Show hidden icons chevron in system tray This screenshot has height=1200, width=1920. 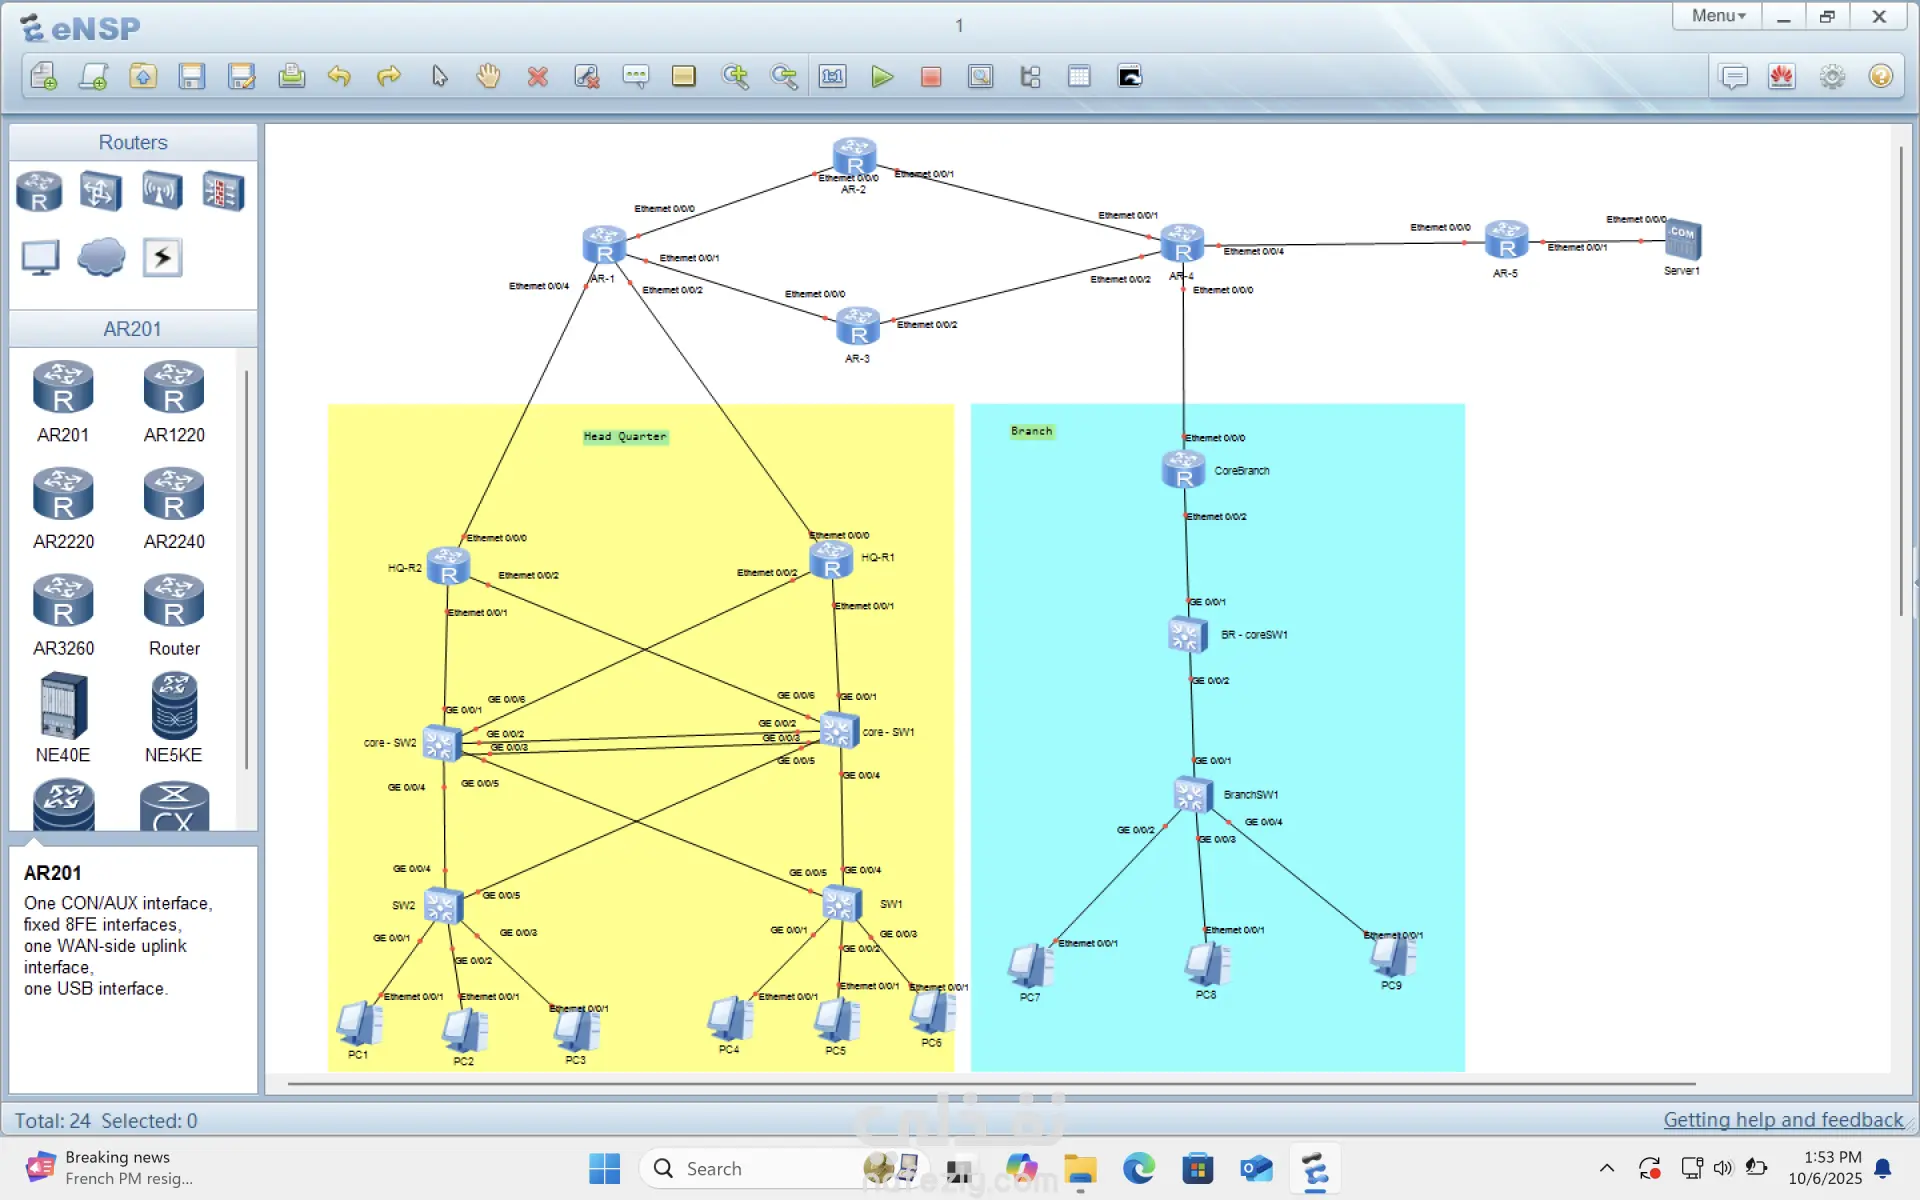[x=1607, y=1168]
